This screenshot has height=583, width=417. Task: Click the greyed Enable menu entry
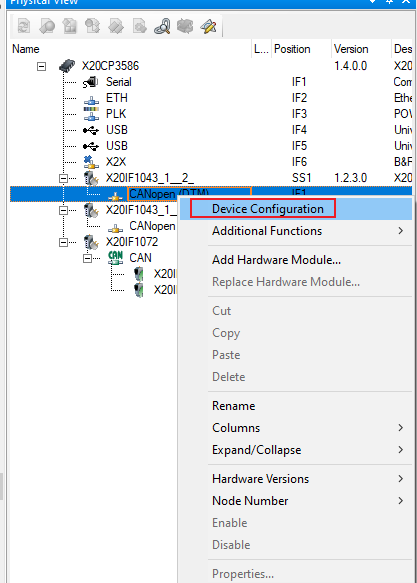tap(295, 523)
